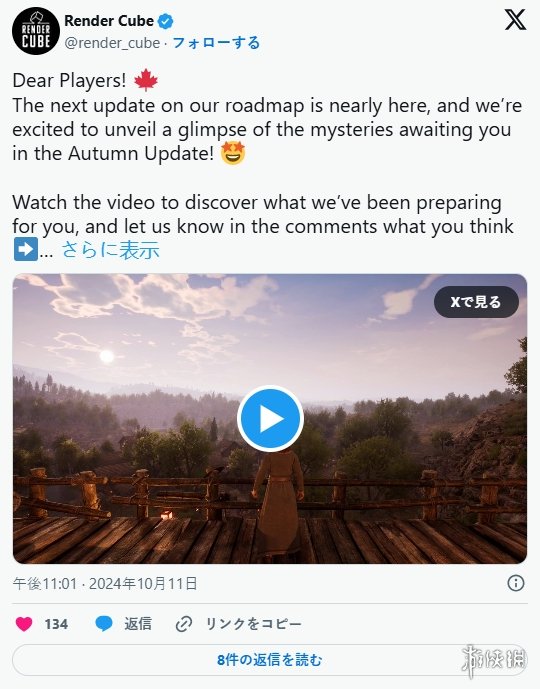
Task: Open the Xで見る button on video
Action: [x=476, y=302]
